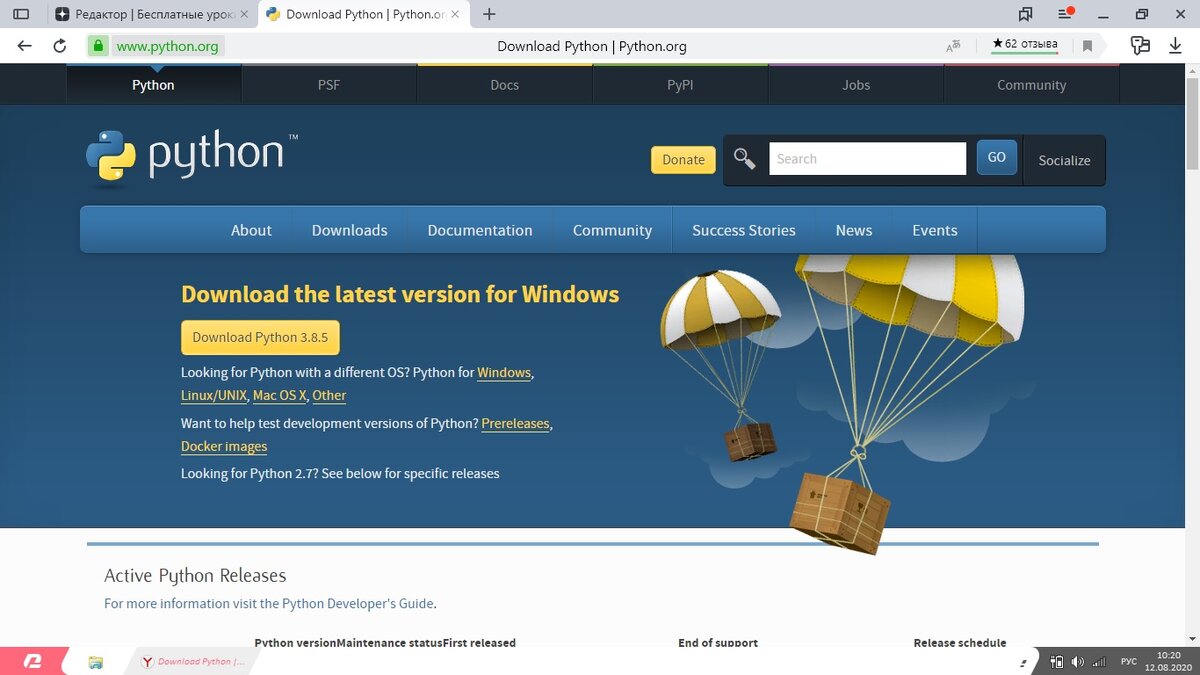Click the Download Python 3.8.5 button
This screenshot has height=675, width=1200.
[260, 338]
